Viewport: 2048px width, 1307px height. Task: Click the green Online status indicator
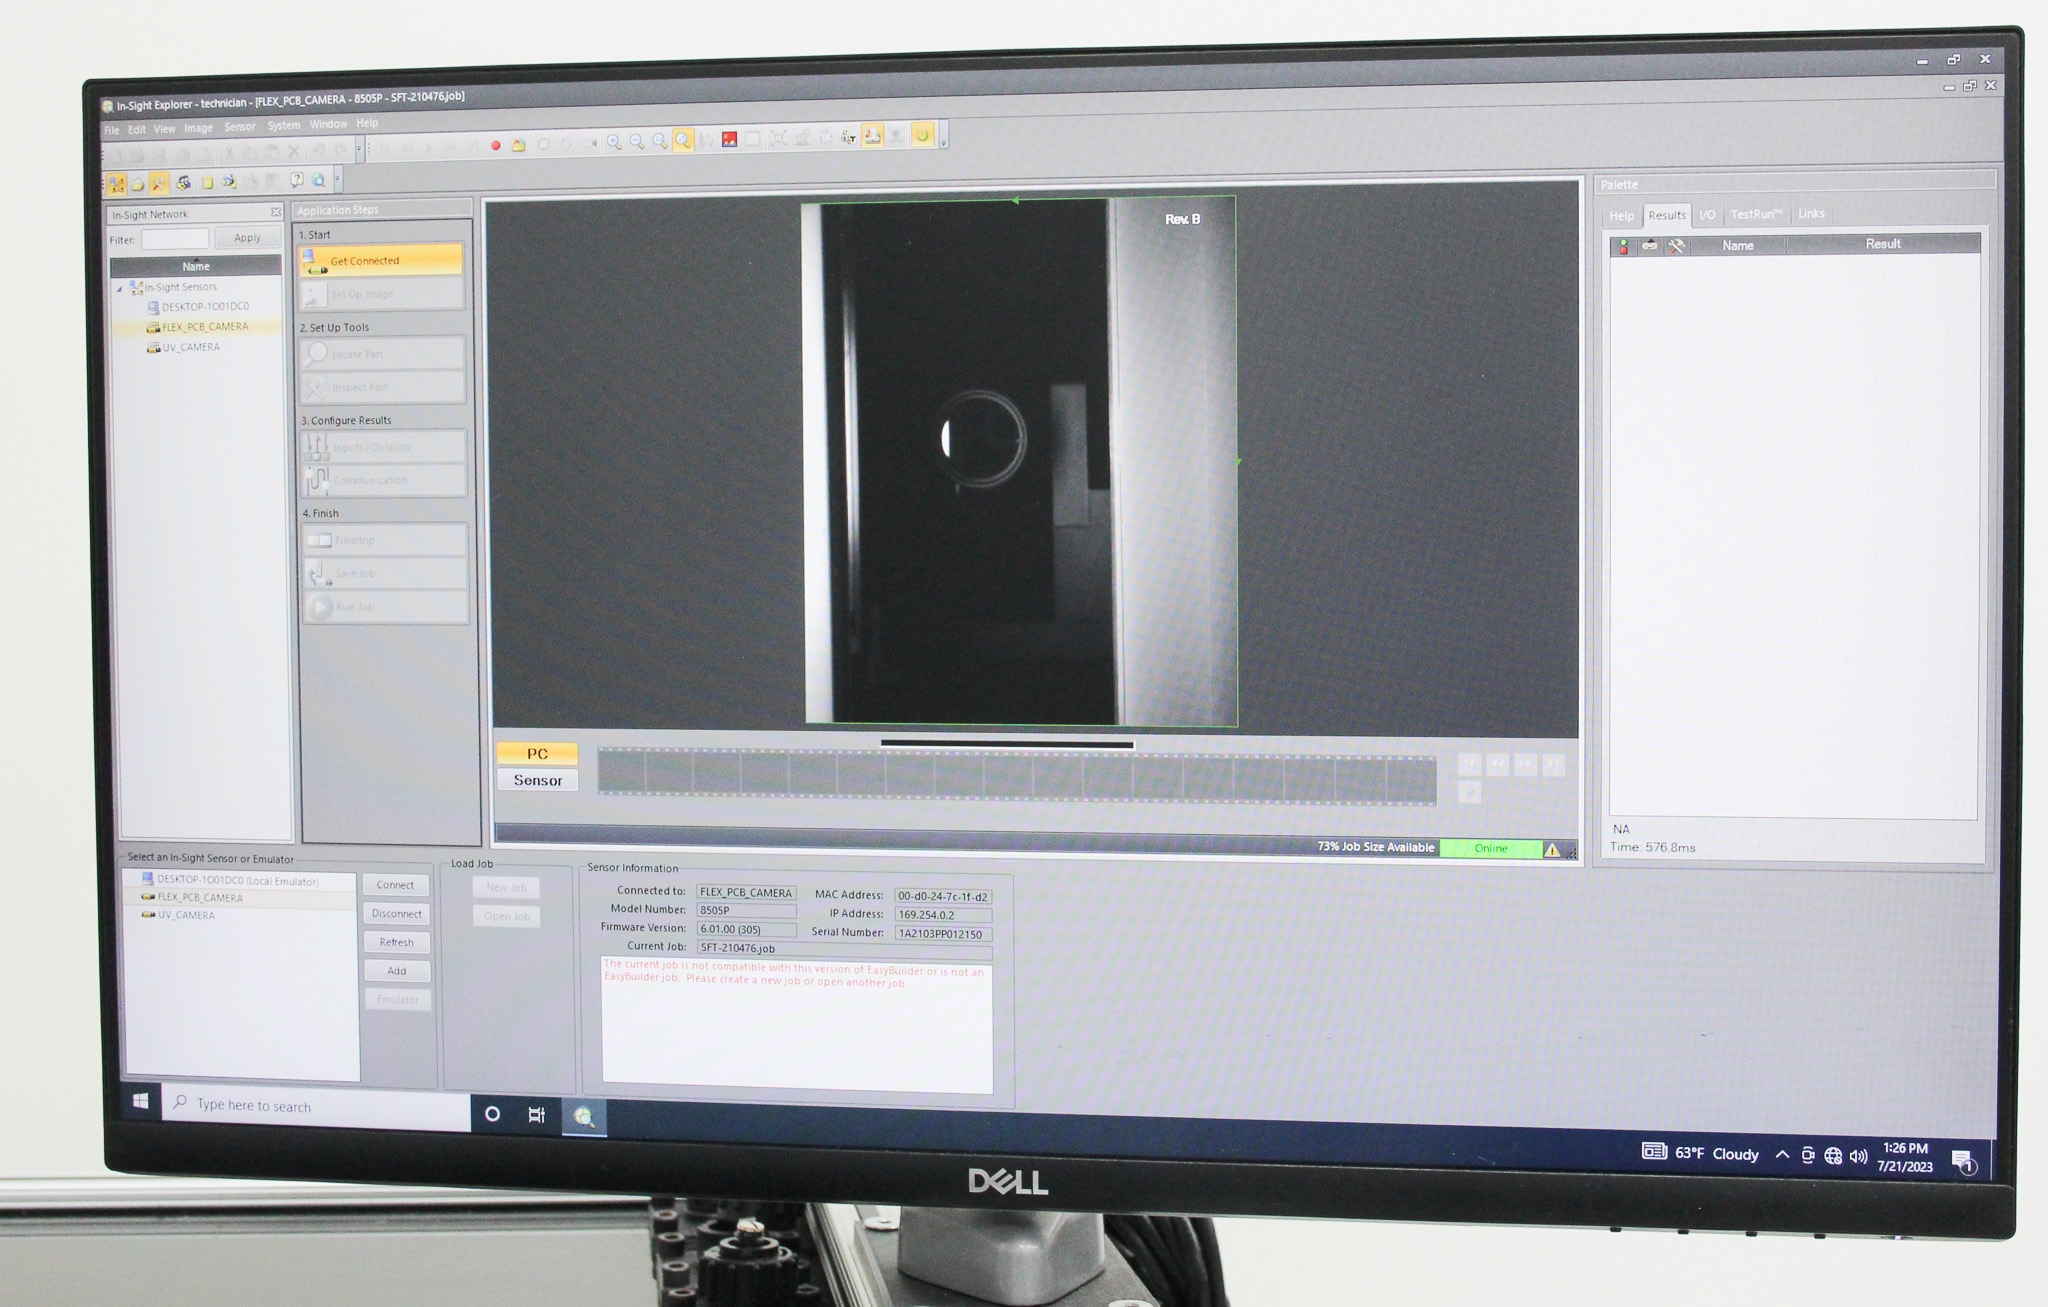[1492, 848]
